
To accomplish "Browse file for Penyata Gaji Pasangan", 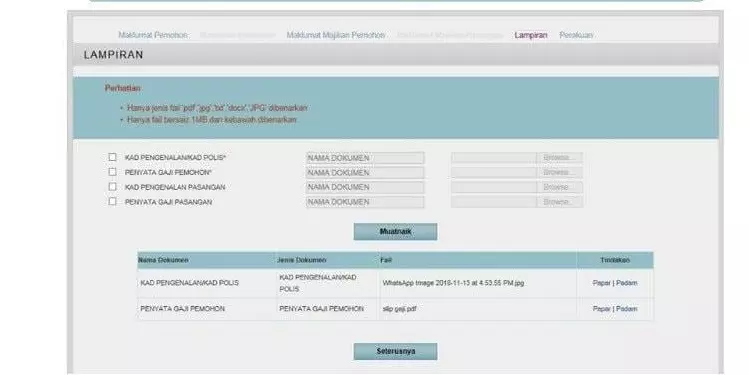I will (559, 202).
